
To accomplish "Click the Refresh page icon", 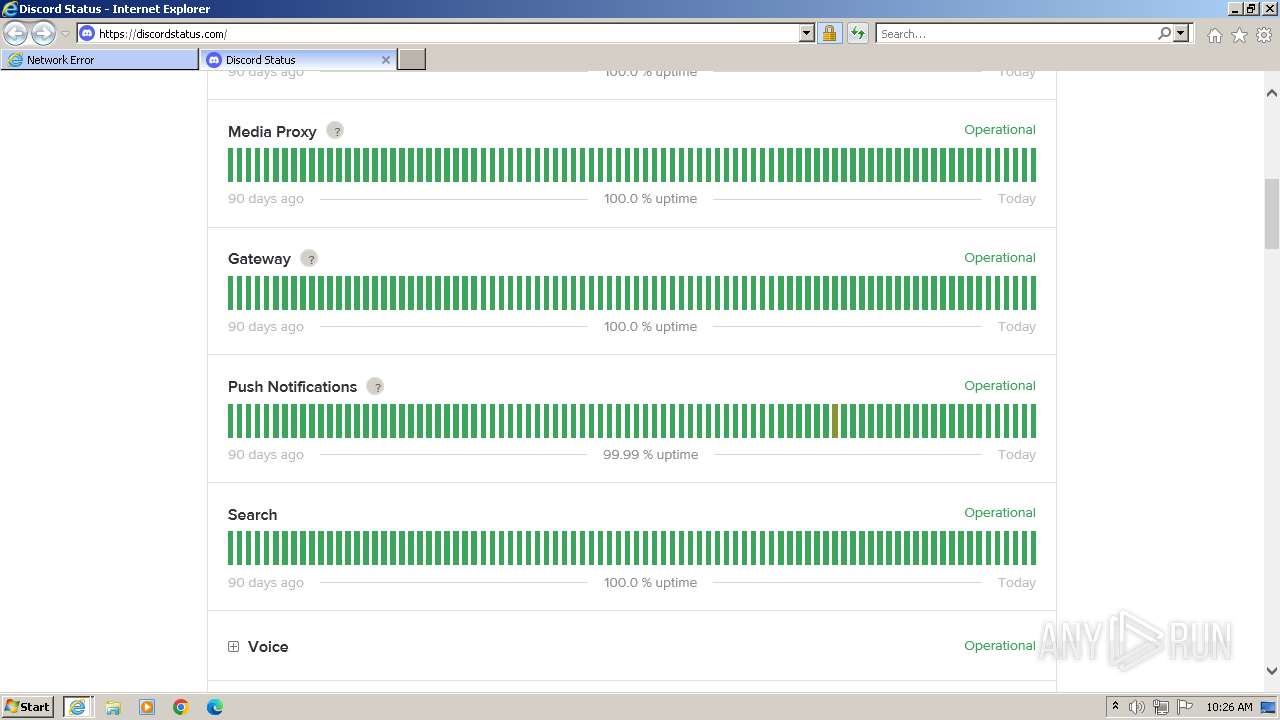I will coord(858,34).
